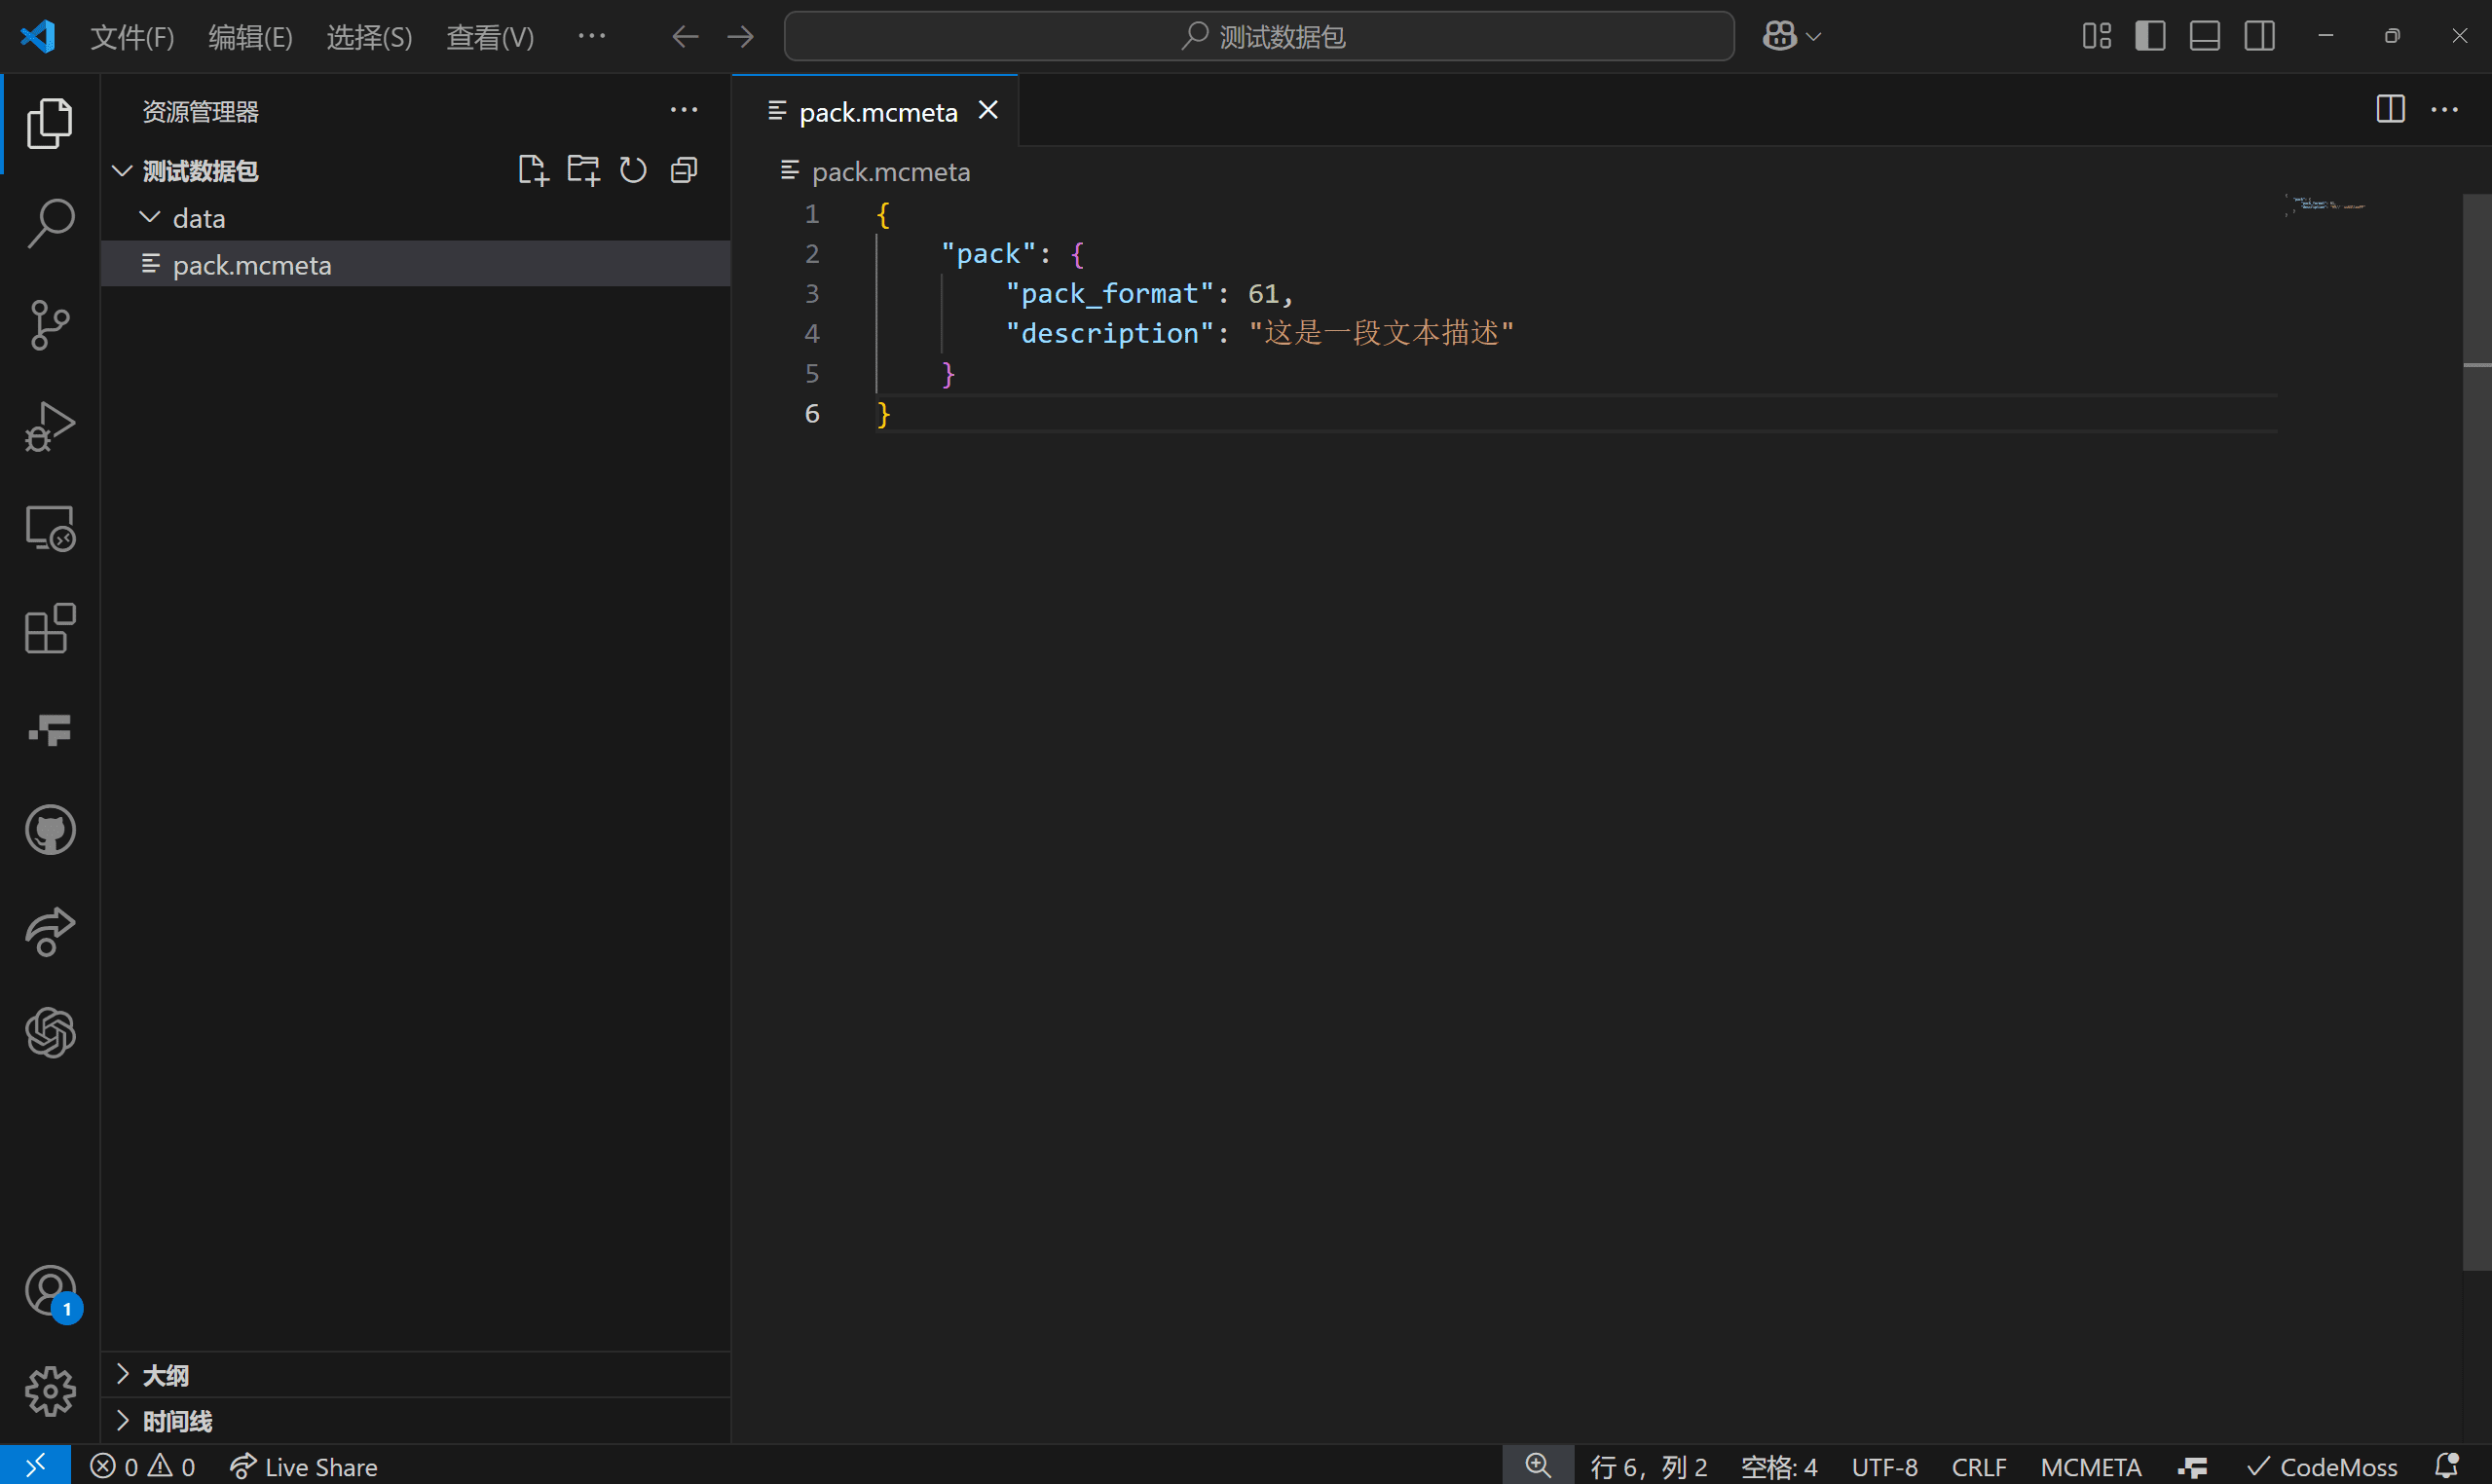Change CRLF end of line sequence
Image resolution: width=2492 pixels, height=1484 pixels.
tap(1979, 1467)
